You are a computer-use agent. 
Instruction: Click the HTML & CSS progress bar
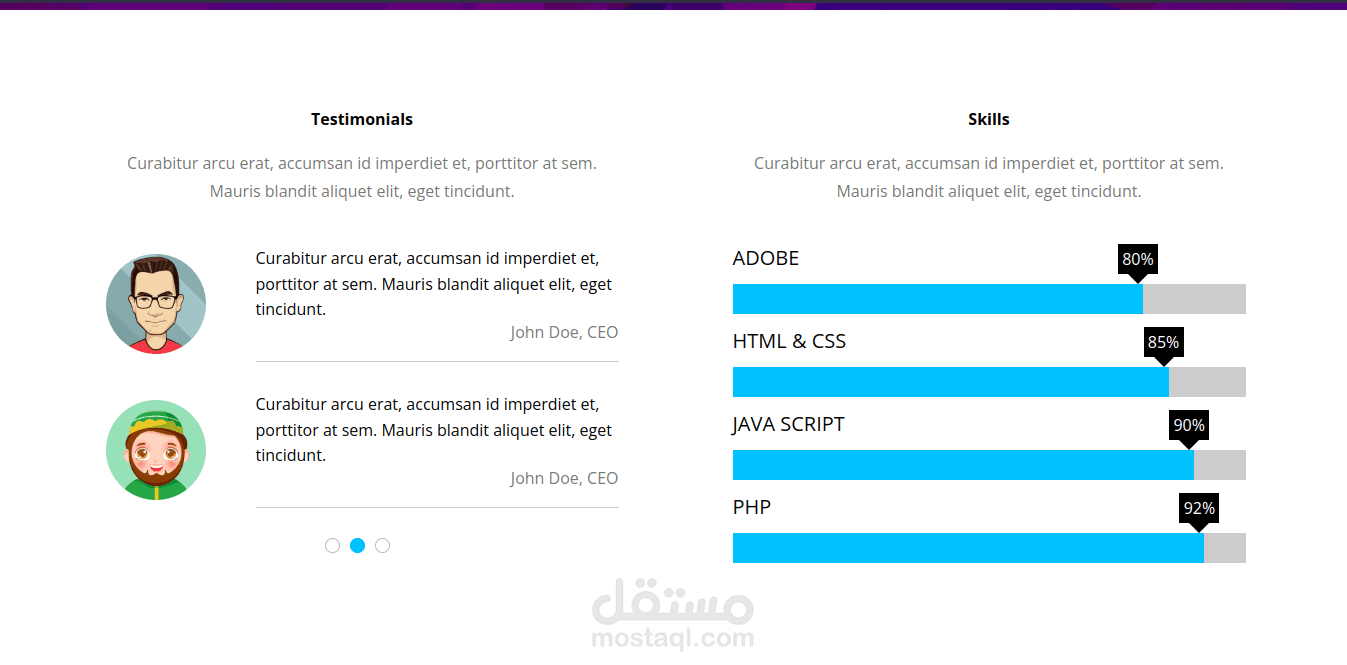pos(988,382)
